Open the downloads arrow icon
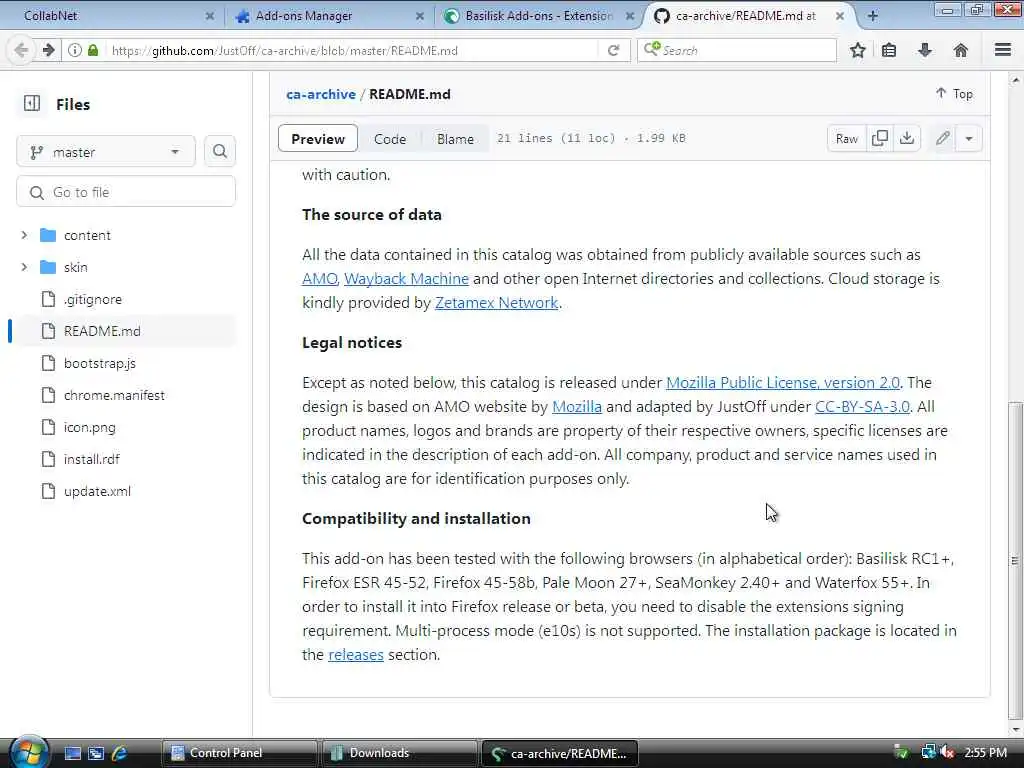This screenshot has height=768, width=1024. pyautogui.click(x=925, y=50)
